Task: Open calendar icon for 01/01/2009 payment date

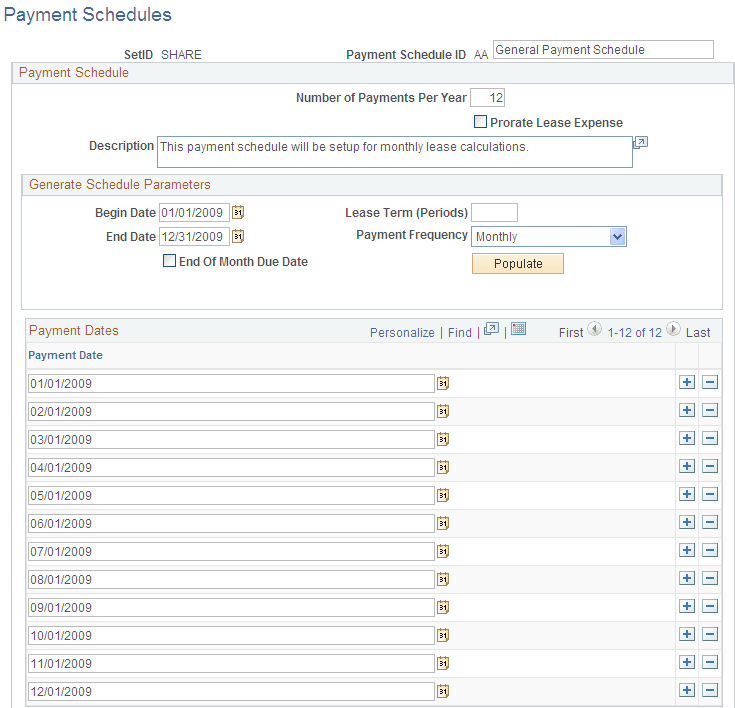Action: (x=443, y=383)
